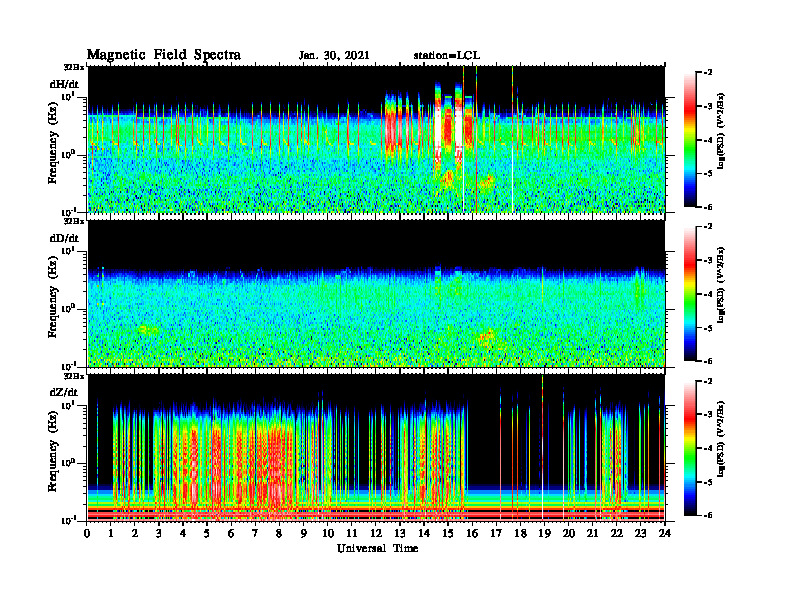Click hour "20" on the time axis
The image size is (792, 612).
coord(569,533)
